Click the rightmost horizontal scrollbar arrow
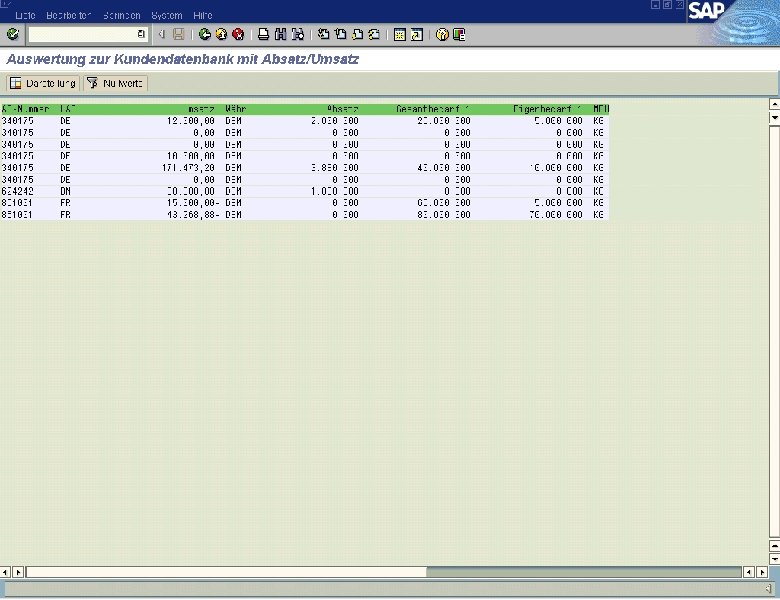The image size is (780, 600). click(x=762, y=572)
